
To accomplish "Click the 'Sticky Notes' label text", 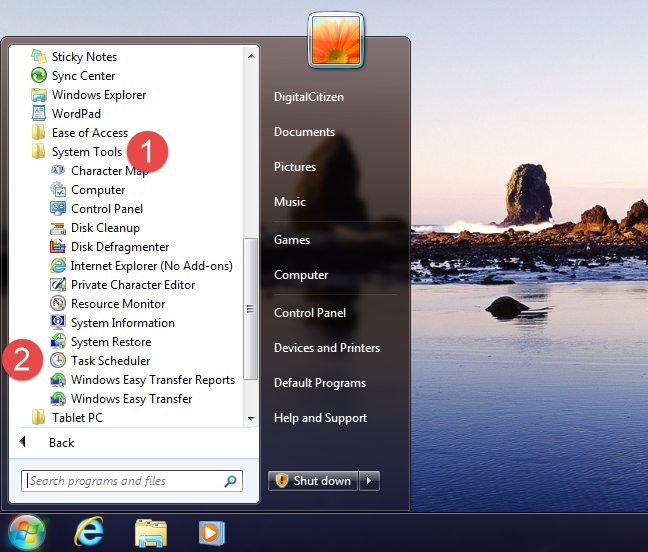I will [x=84, y=57].
